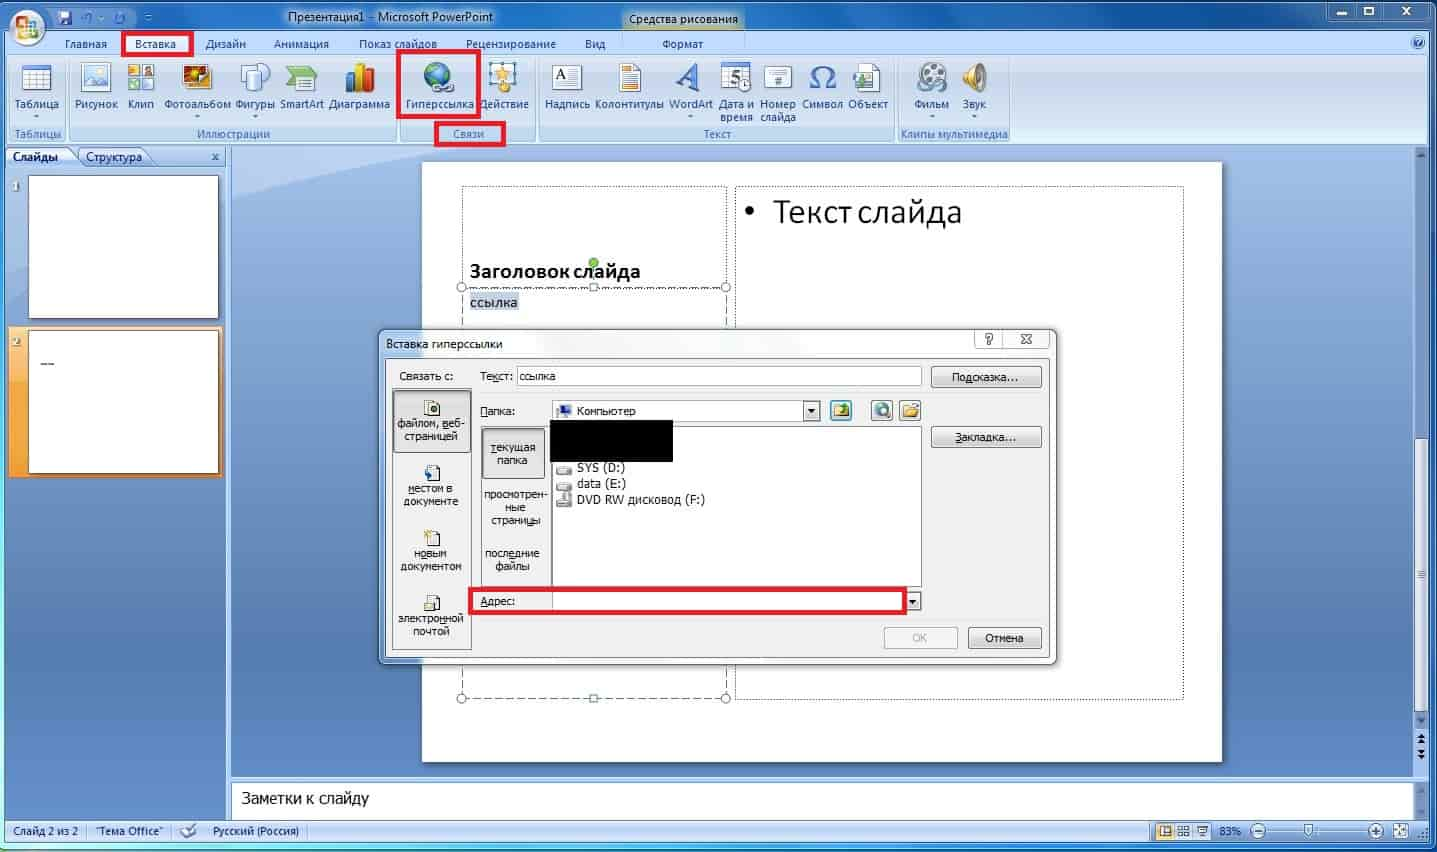1437x852 pixels.
Task: Select slide 1 thumbnail
Action: 123,246
